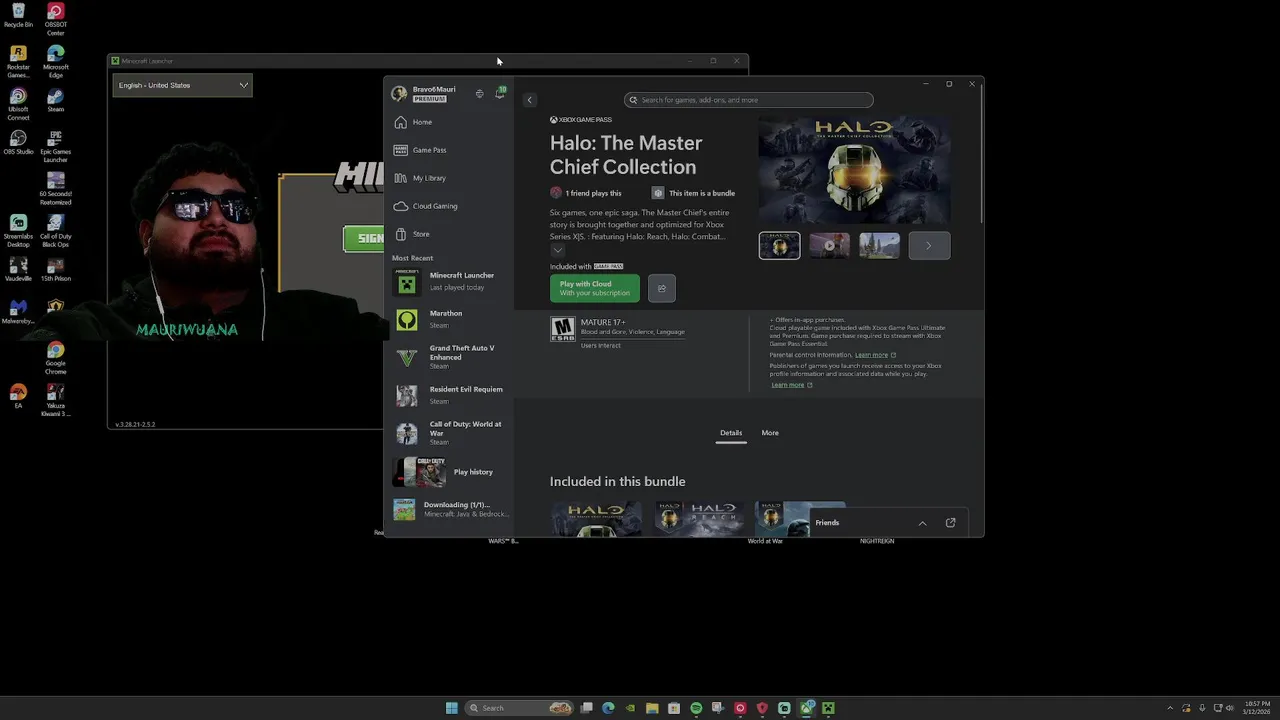Switch to the Details tab

pos(731,433)
